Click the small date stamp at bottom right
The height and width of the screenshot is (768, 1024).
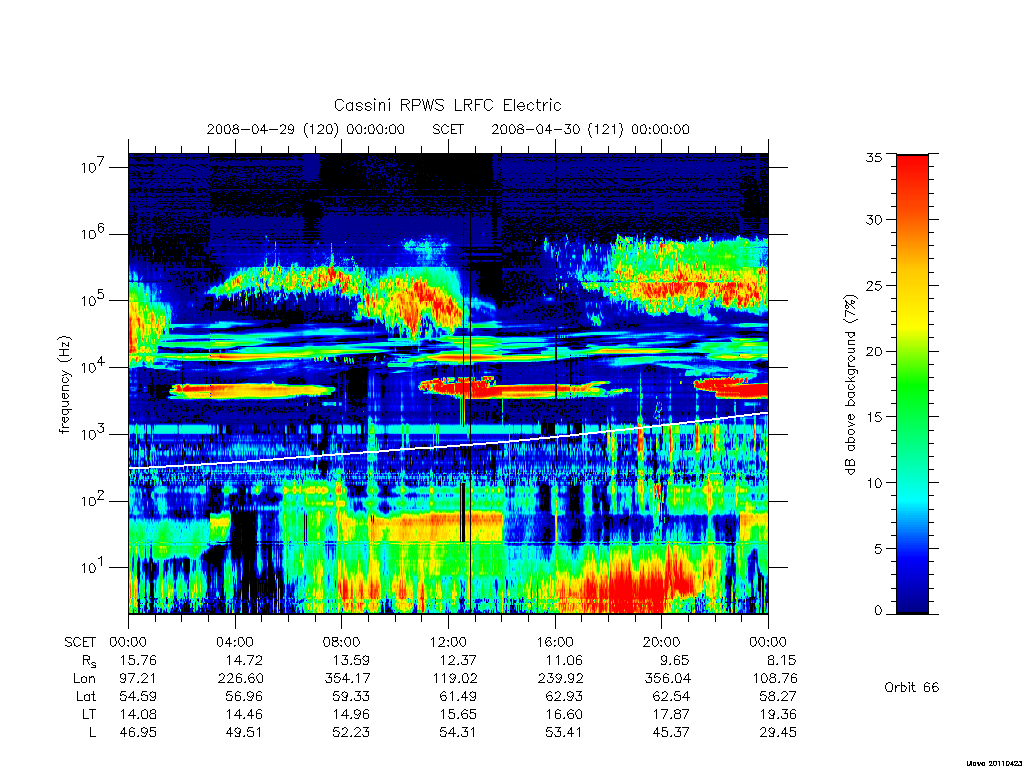point(994,762)
